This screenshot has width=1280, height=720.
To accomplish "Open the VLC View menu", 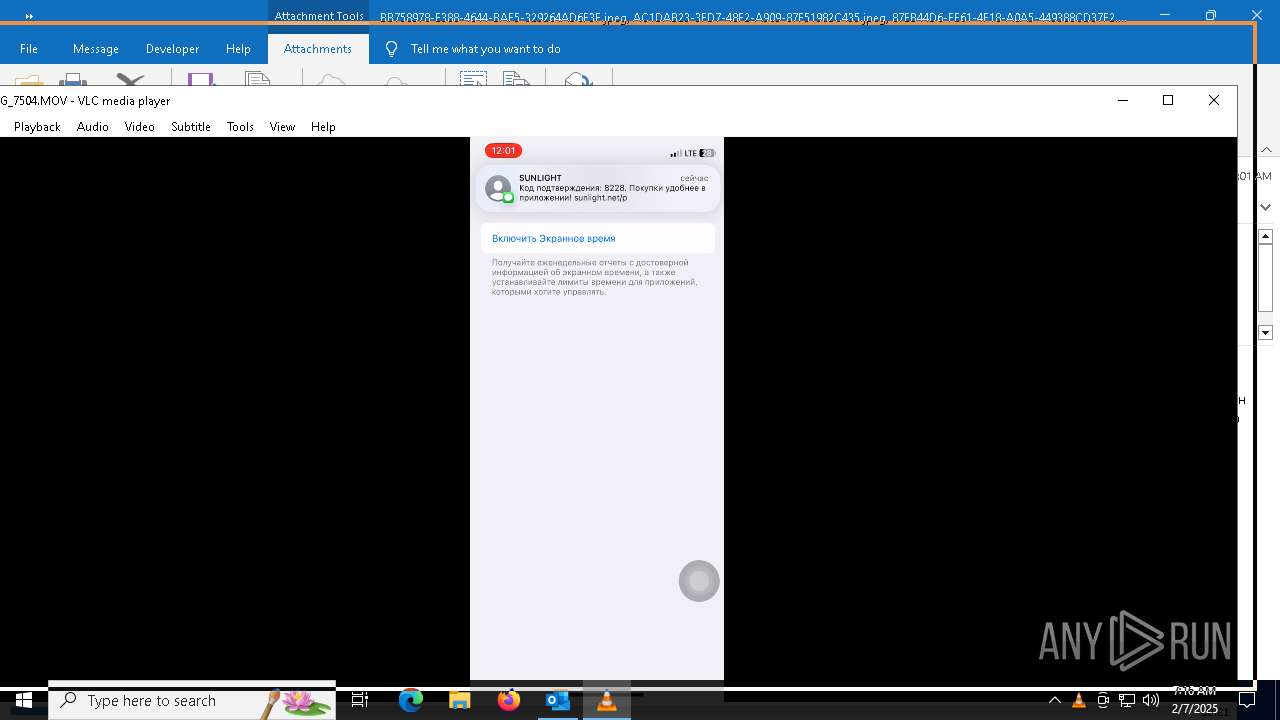I will (282, 127).
